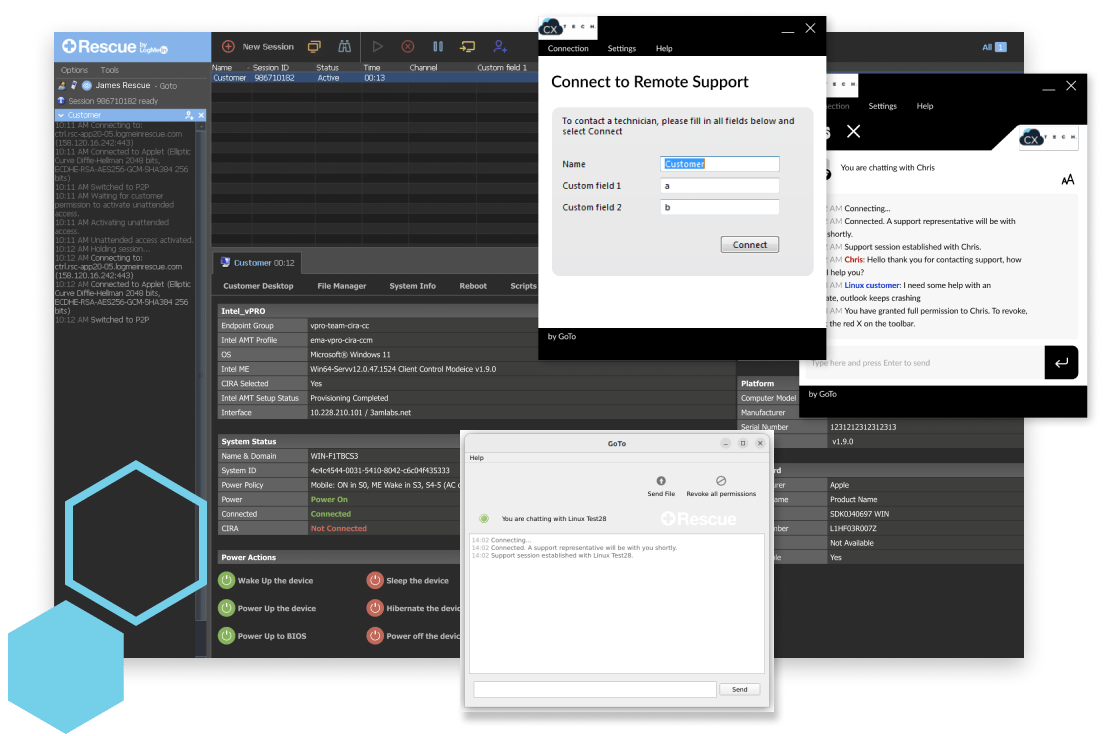Select the screen sharing monitor icon in toolbar
This screenshot has height=736, width=1116.
(x=314, y=46)
